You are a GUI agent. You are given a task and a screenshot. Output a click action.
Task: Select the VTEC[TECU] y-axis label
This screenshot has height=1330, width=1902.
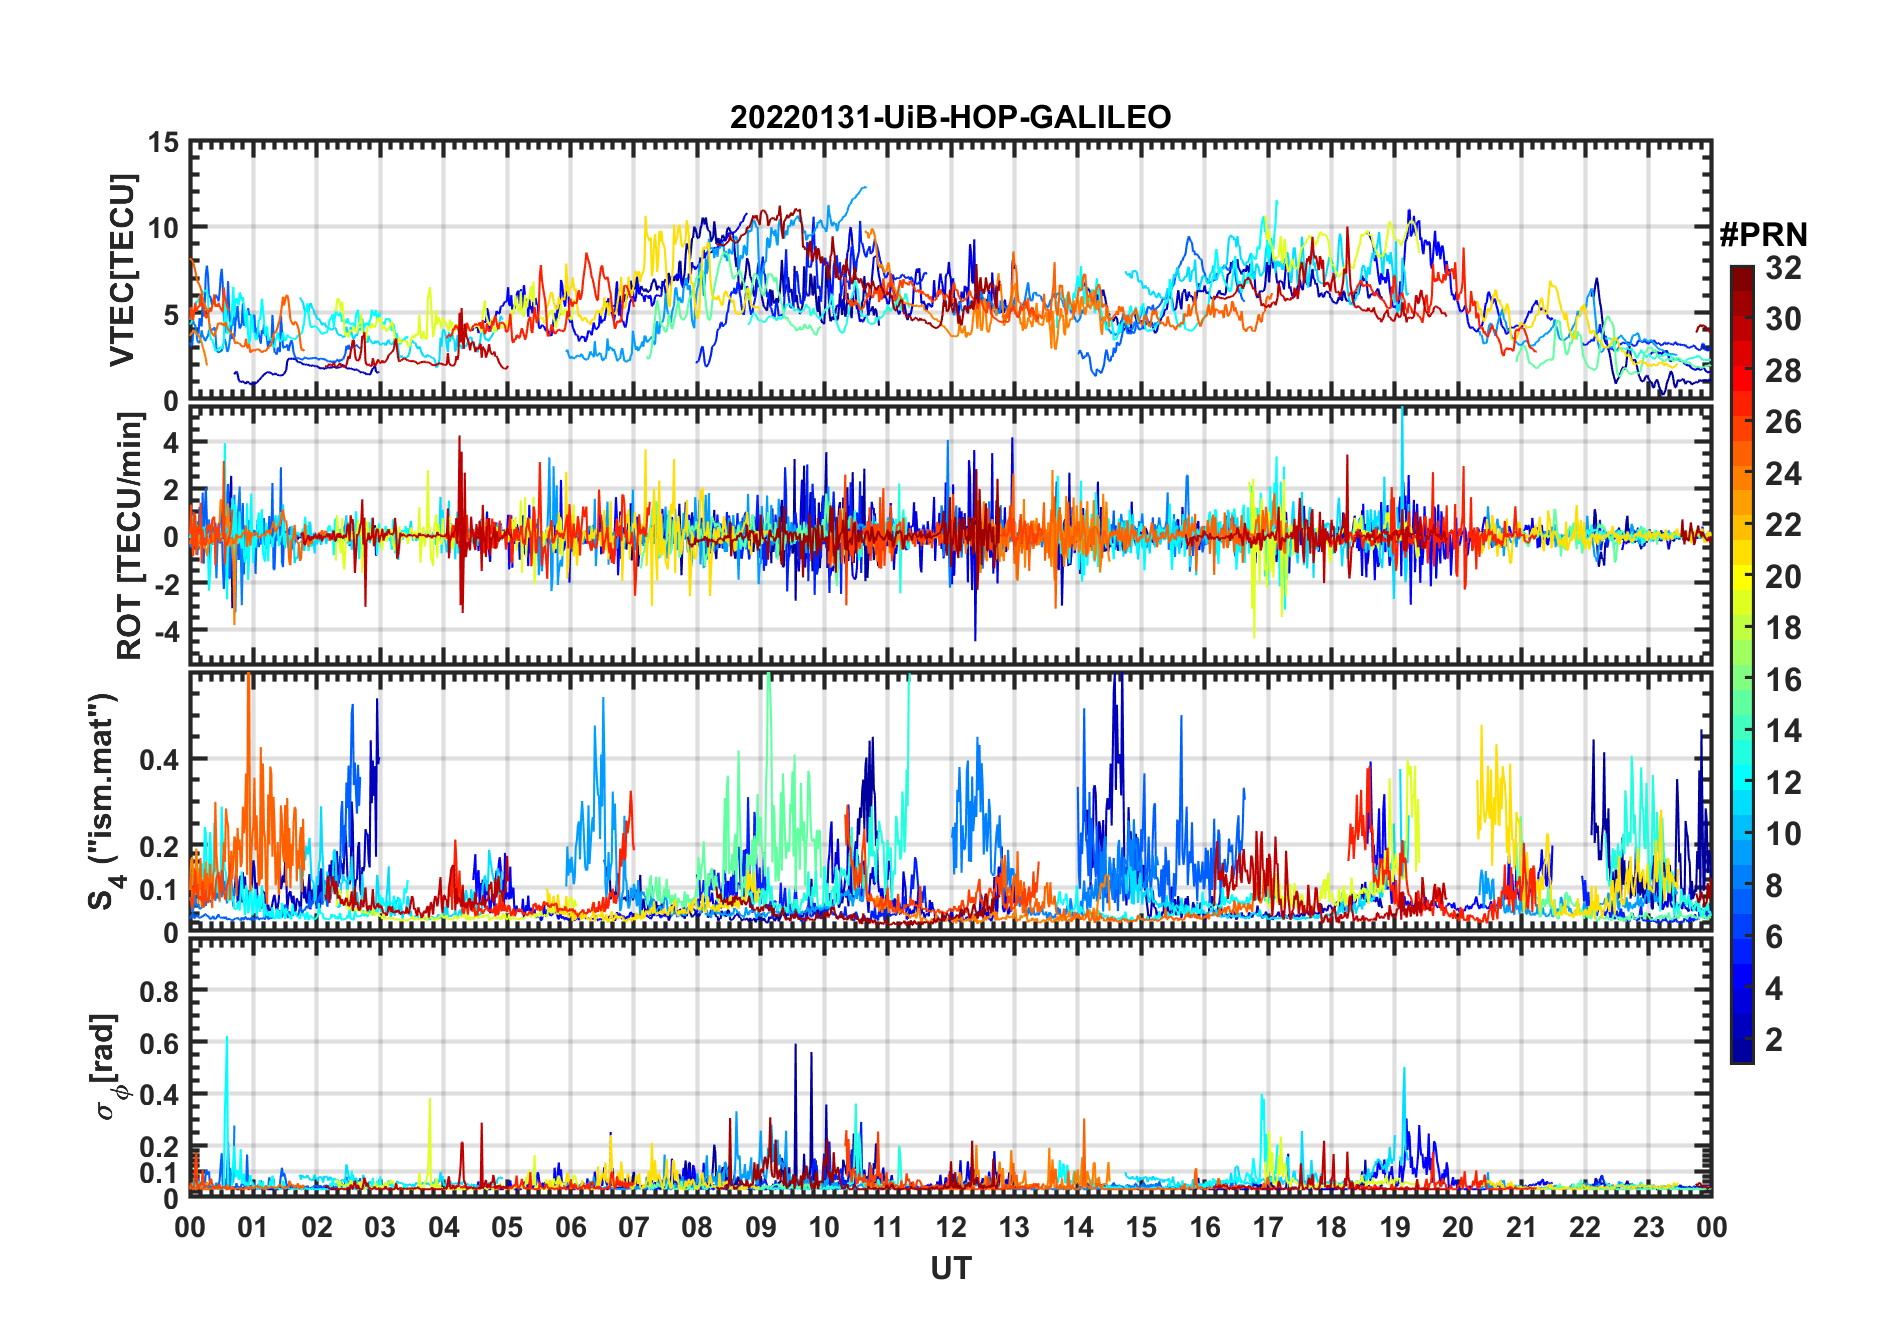click(122, 270)
